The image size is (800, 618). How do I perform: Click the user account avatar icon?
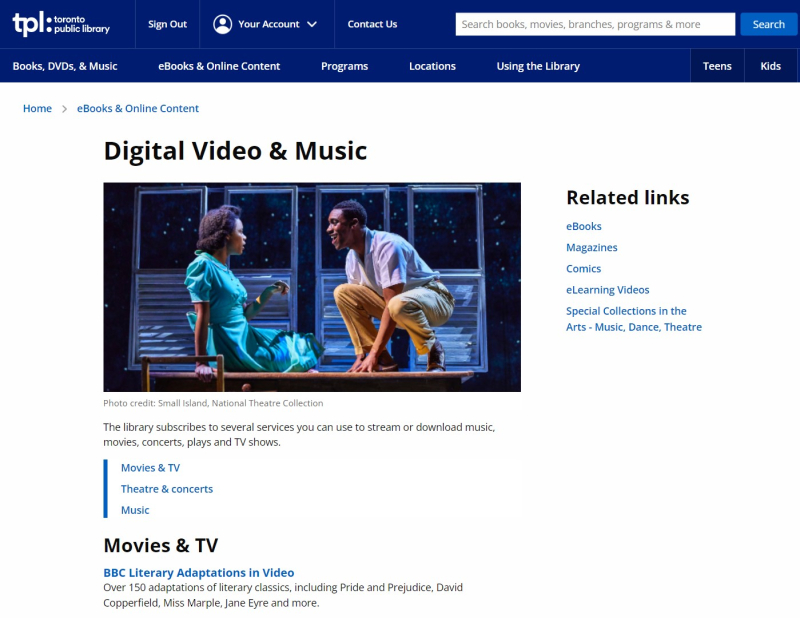click(x=222, y=24)
